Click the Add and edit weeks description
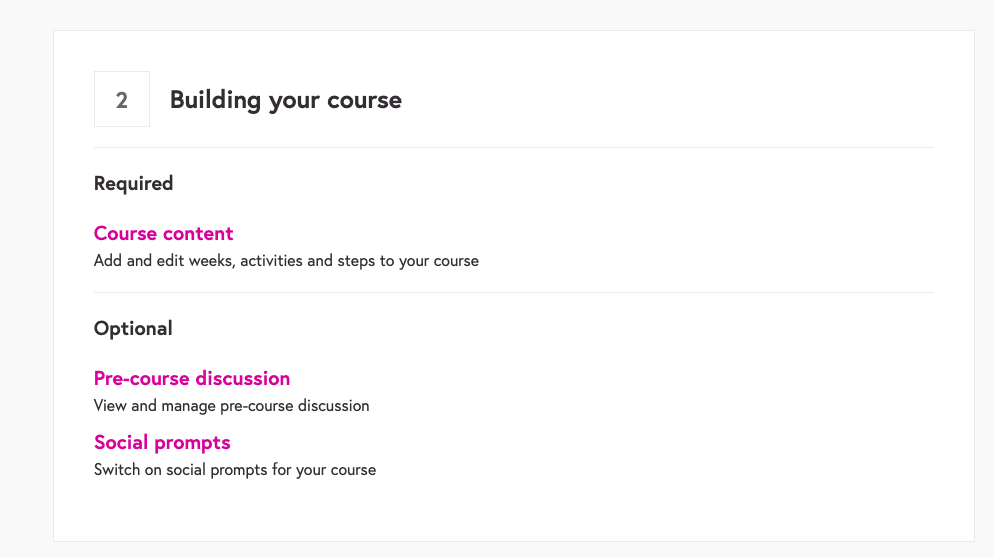Image resolution: width=994 pixels, height=558 pixels. point(286,262)
